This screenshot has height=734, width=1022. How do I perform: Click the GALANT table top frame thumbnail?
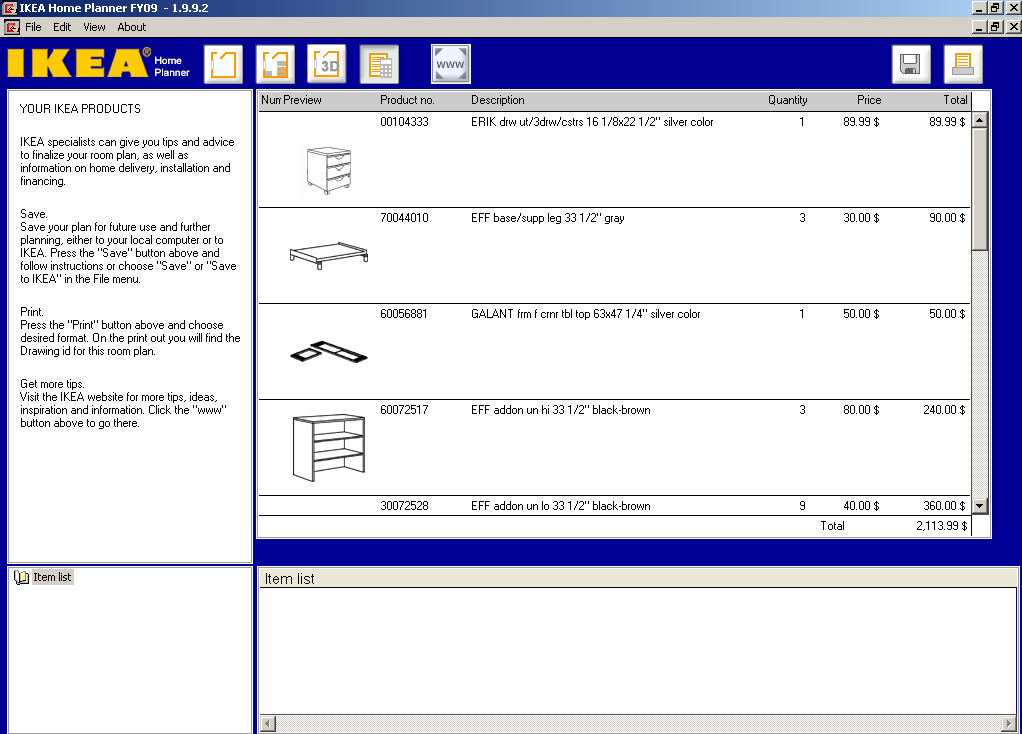point(328,352)
